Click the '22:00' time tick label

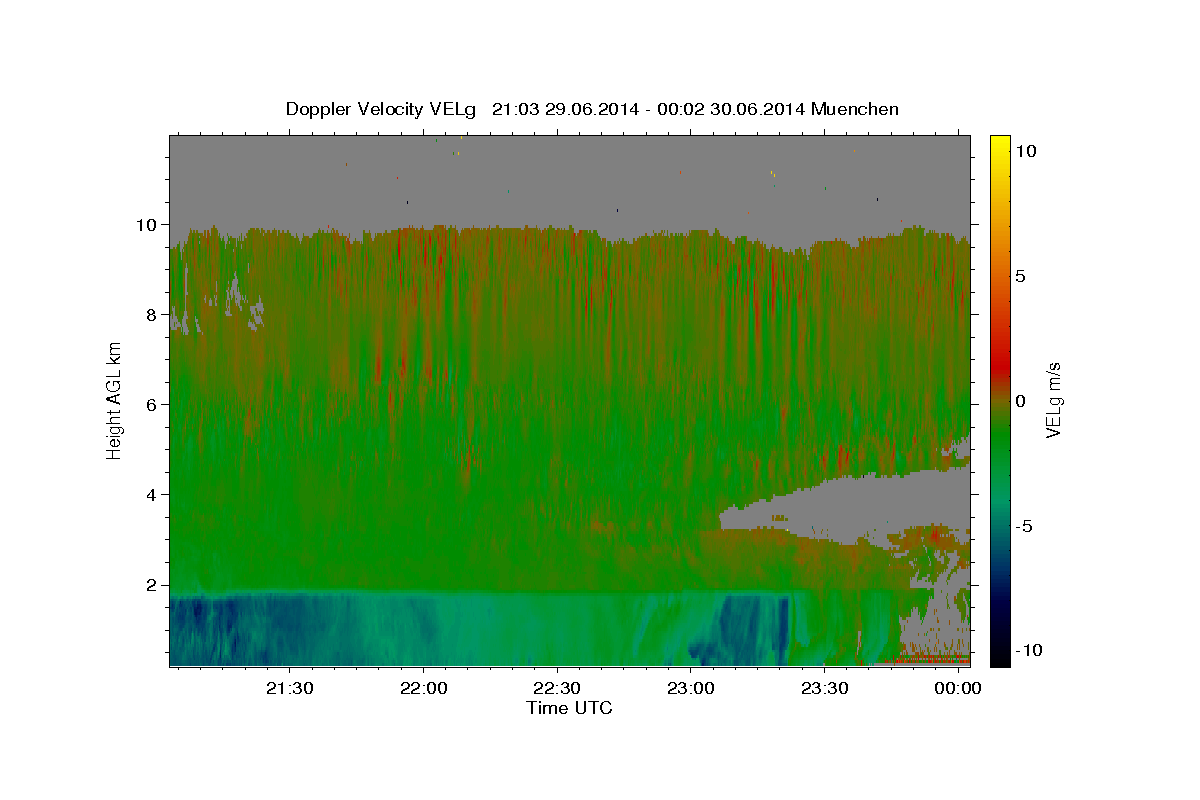(x=423, y=690)
